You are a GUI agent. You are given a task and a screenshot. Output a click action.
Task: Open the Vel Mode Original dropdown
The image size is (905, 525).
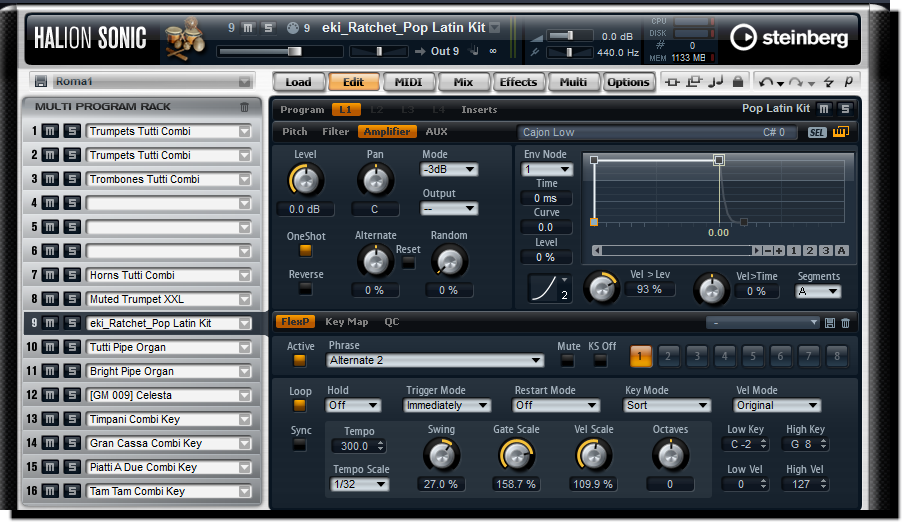pyautogui.click(x=777, y=406)
